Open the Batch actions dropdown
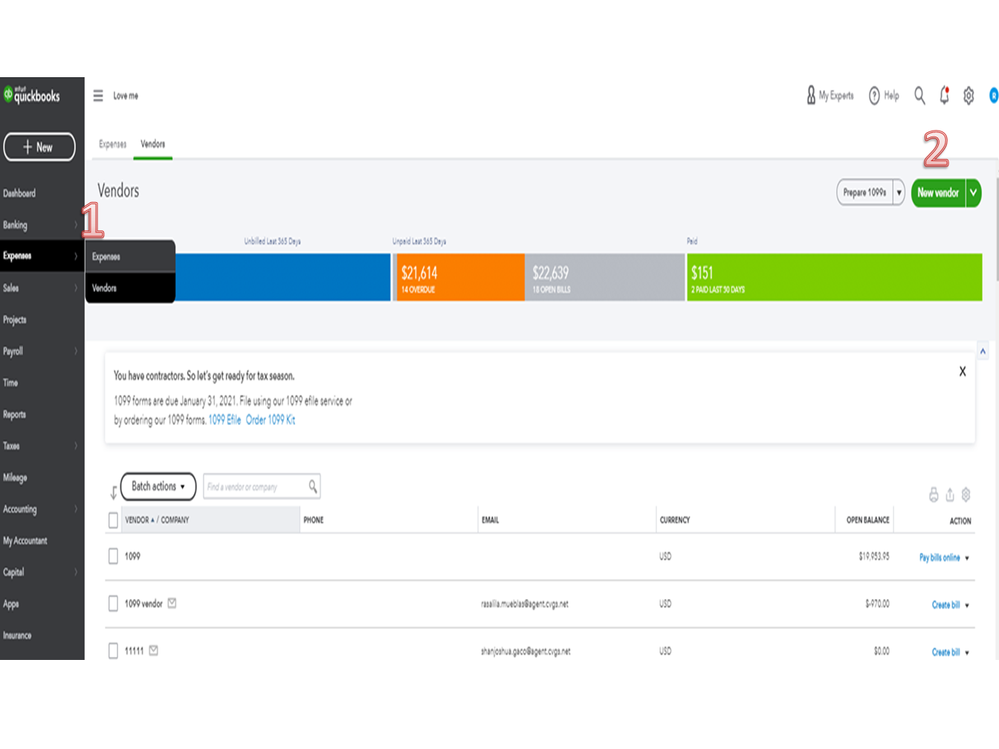This screenshot has height=749, width=999. 158,487
